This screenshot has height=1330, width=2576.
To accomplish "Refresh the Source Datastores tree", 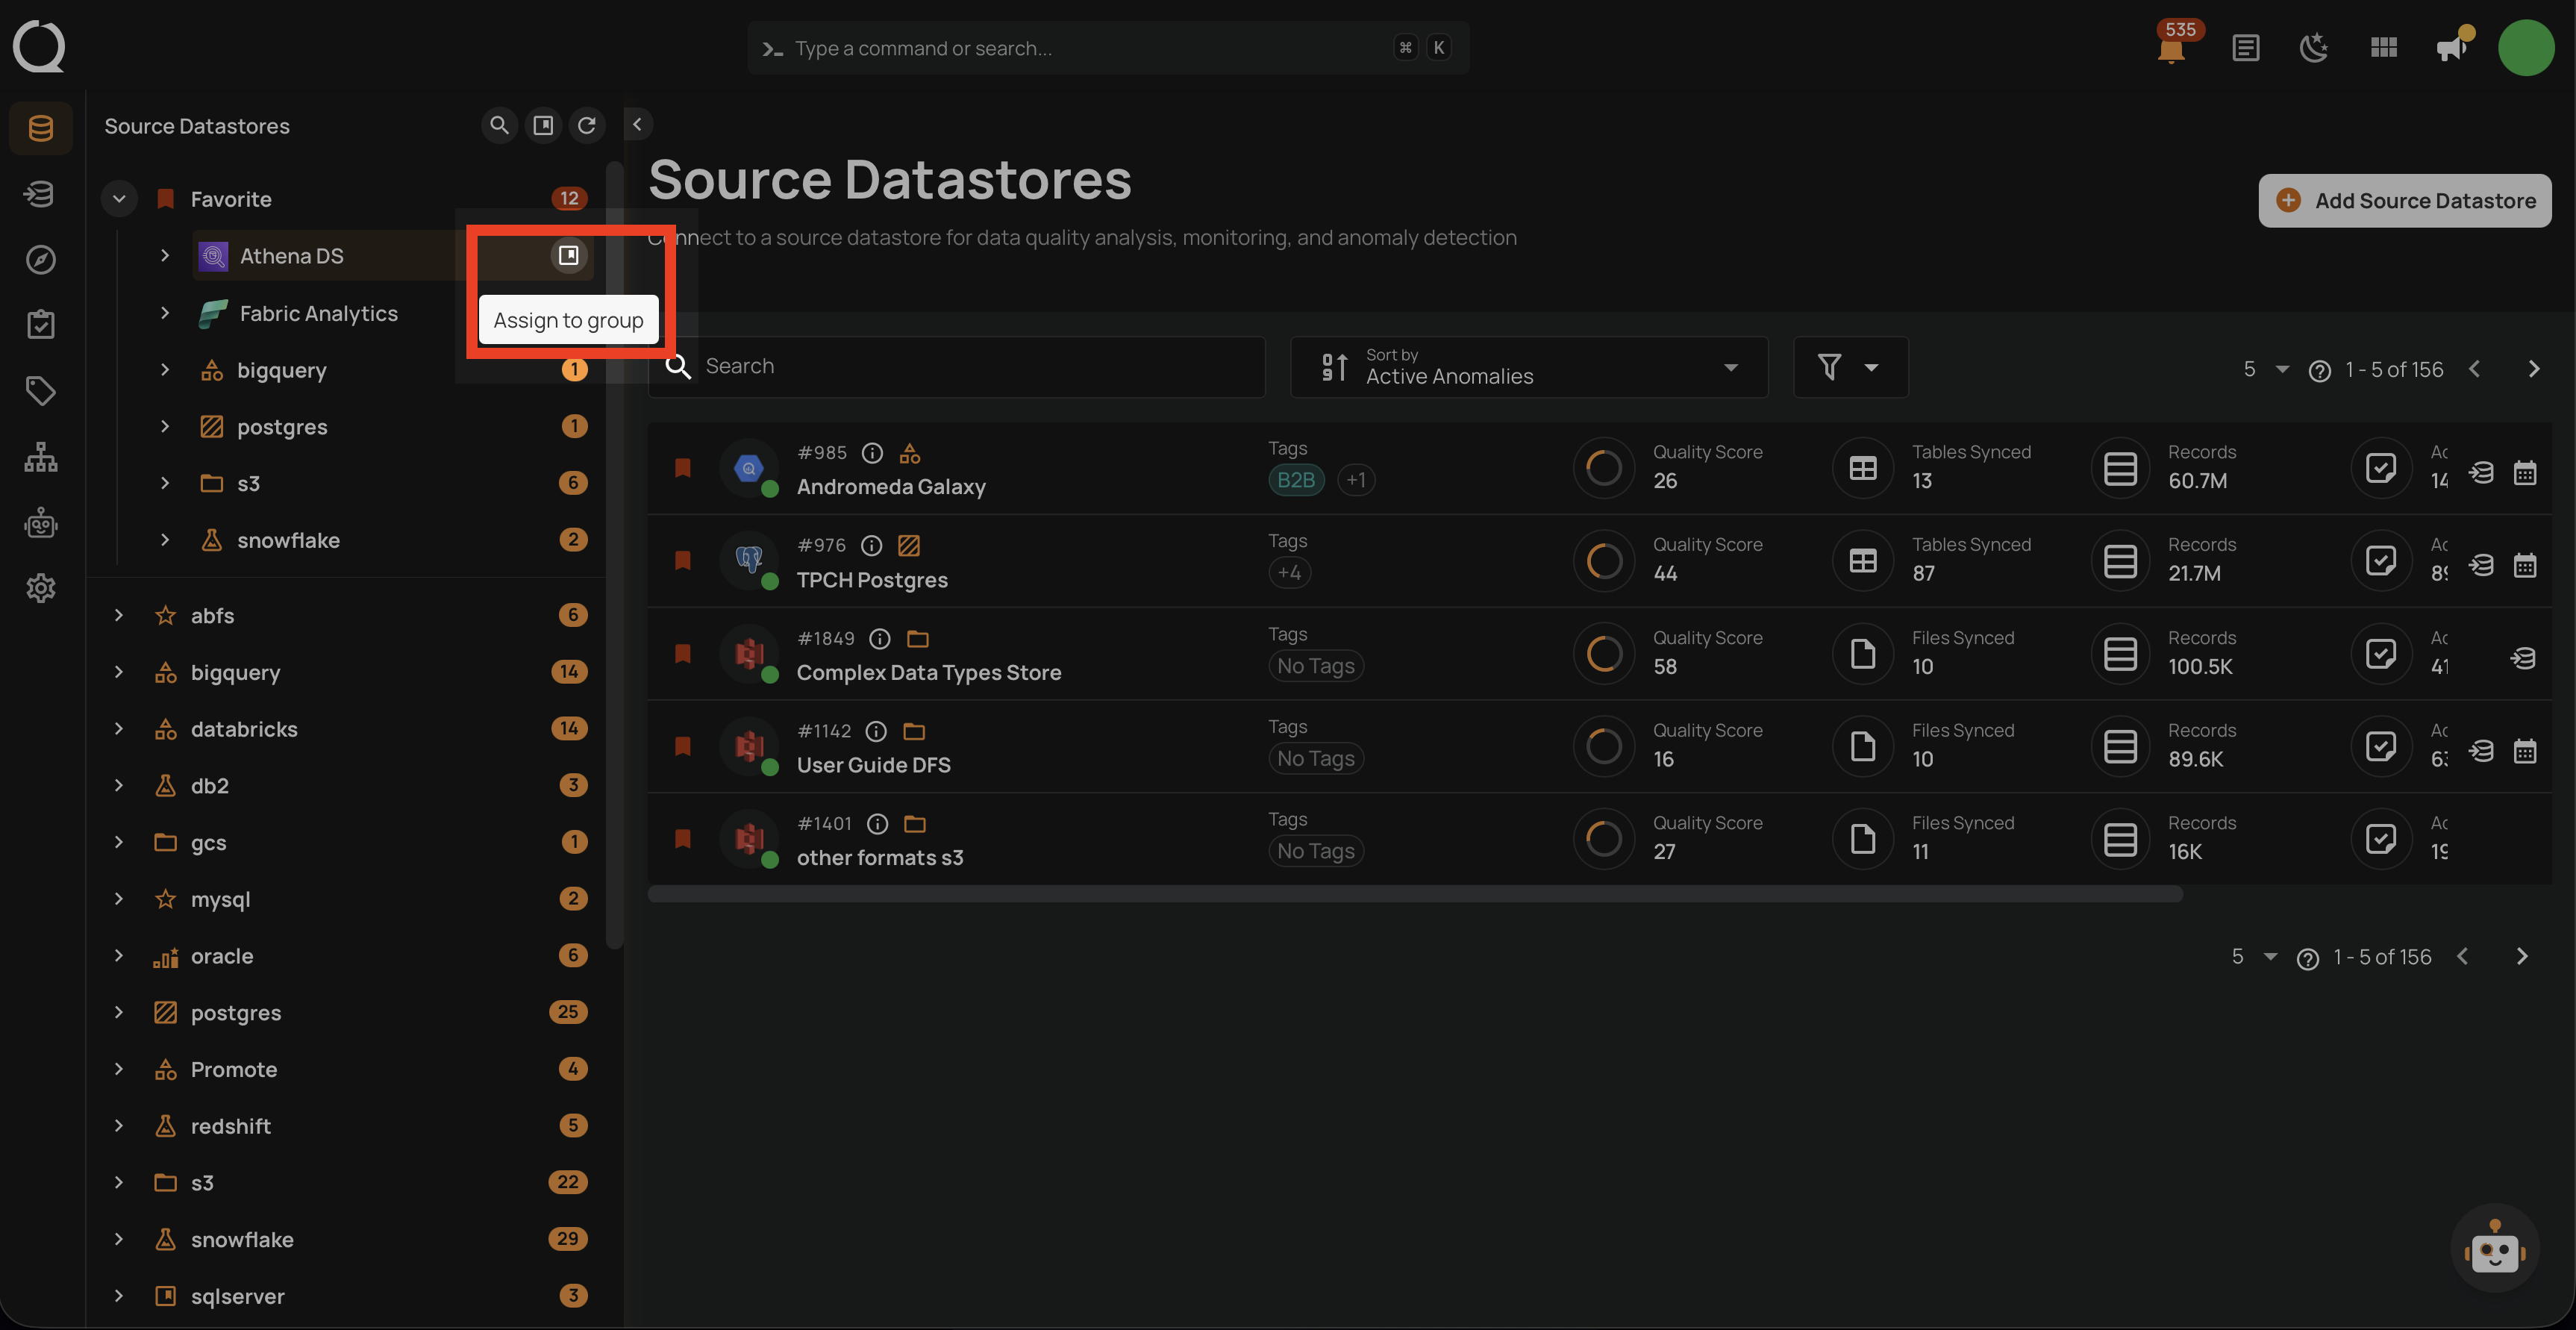I will [588, 125].
